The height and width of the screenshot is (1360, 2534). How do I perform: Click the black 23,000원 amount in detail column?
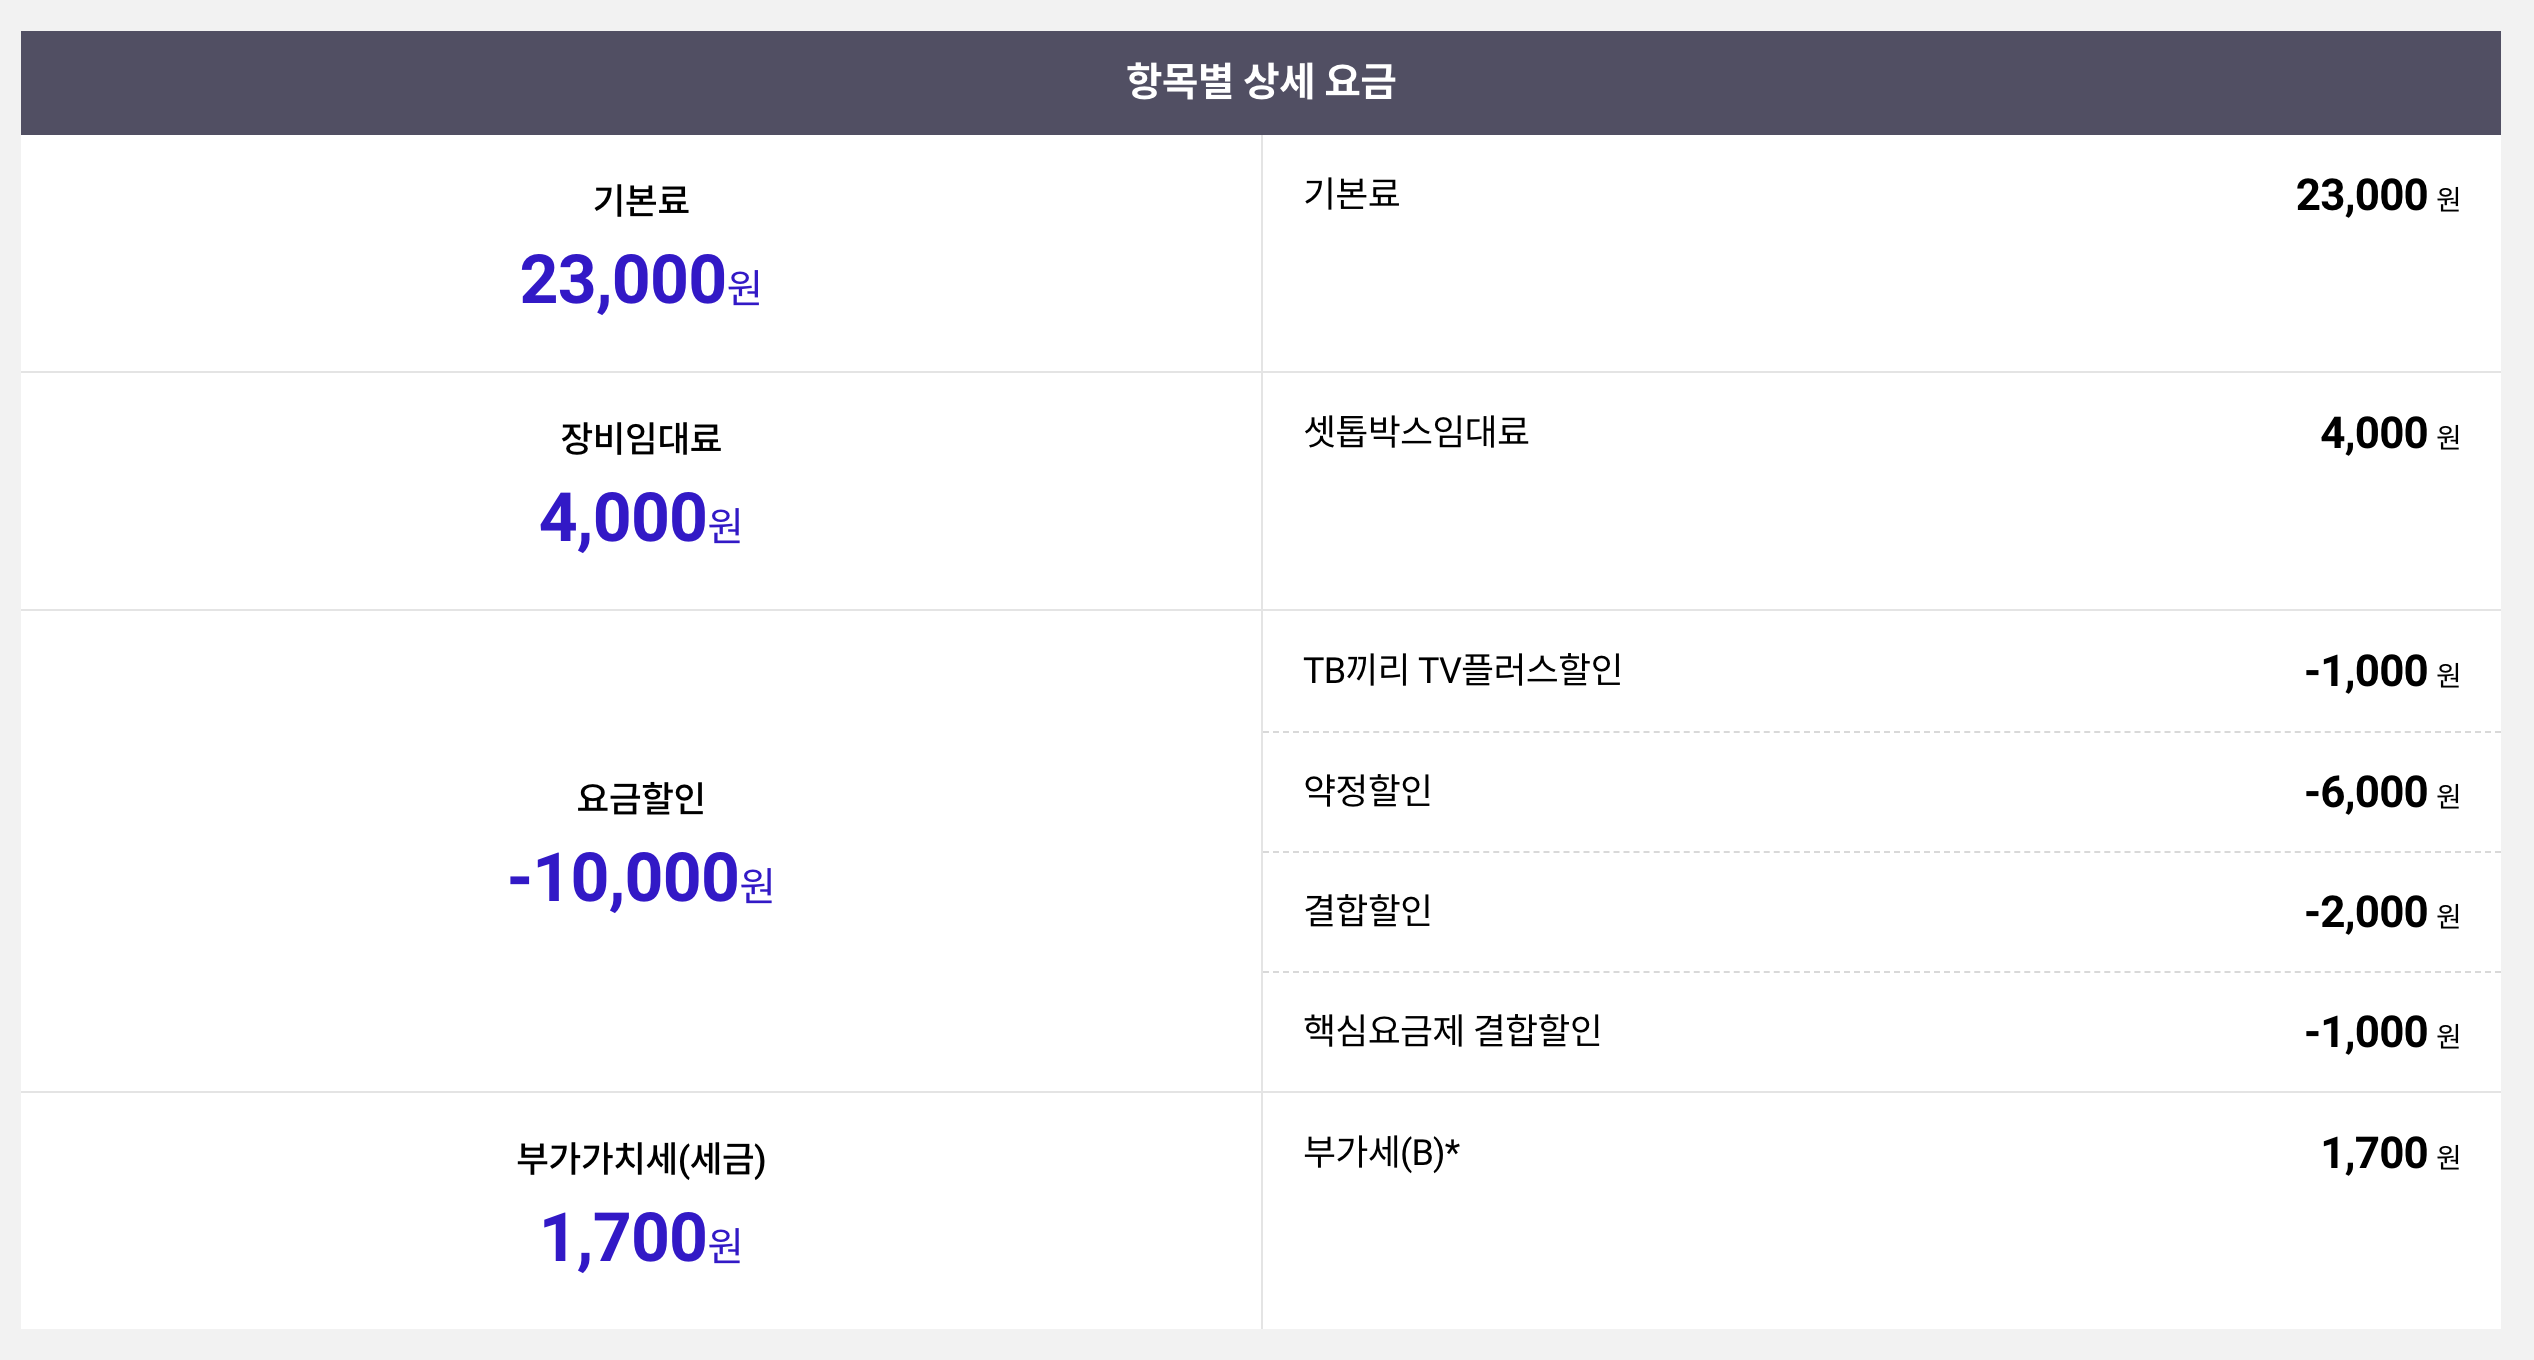point(2376,196)
